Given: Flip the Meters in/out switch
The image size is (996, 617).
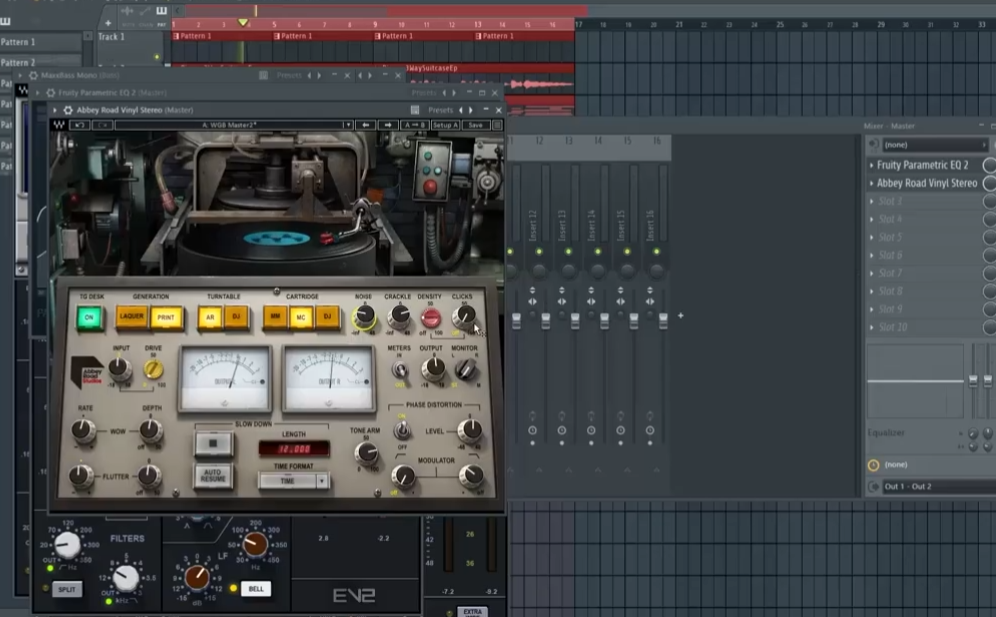Looking at the screenshot, I should click(x=400, y=369).
